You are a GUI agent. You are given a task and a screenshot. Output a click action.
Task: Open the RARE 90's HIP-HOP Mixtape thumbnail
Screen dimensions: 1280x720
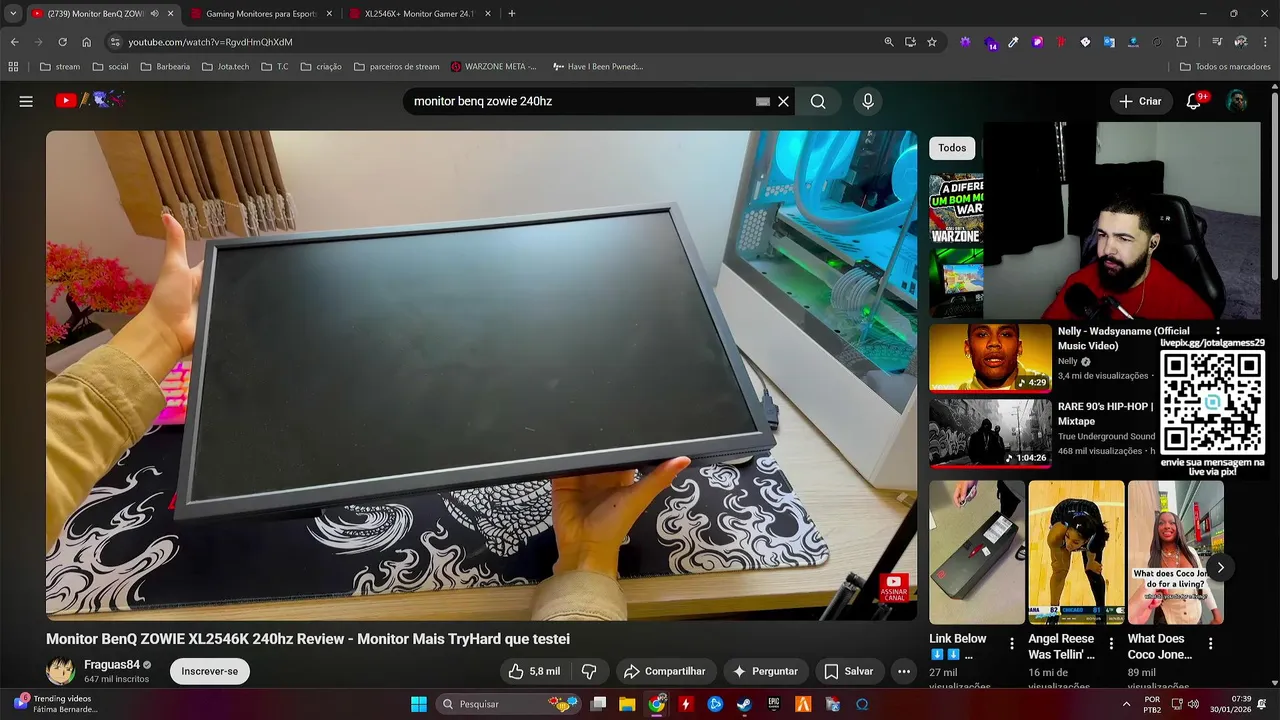[x=990, y=433]
